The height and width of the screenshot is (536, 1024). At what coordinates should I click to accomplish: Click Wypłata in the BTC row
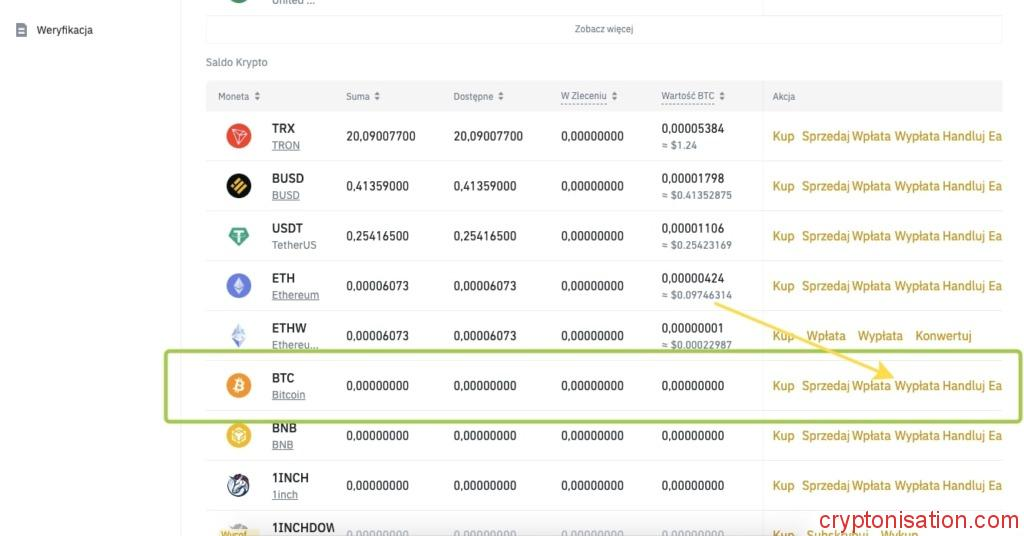[x=916, y=386]
